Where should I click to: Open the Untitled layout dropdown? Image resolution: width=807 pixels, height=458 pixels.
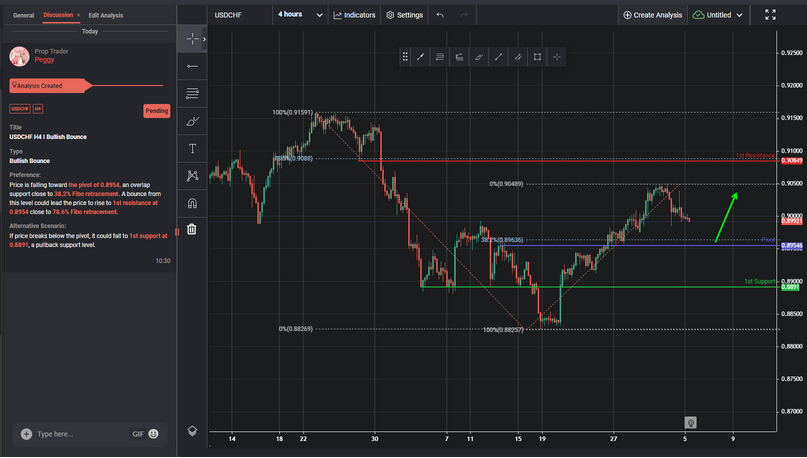tap(717, 15)
